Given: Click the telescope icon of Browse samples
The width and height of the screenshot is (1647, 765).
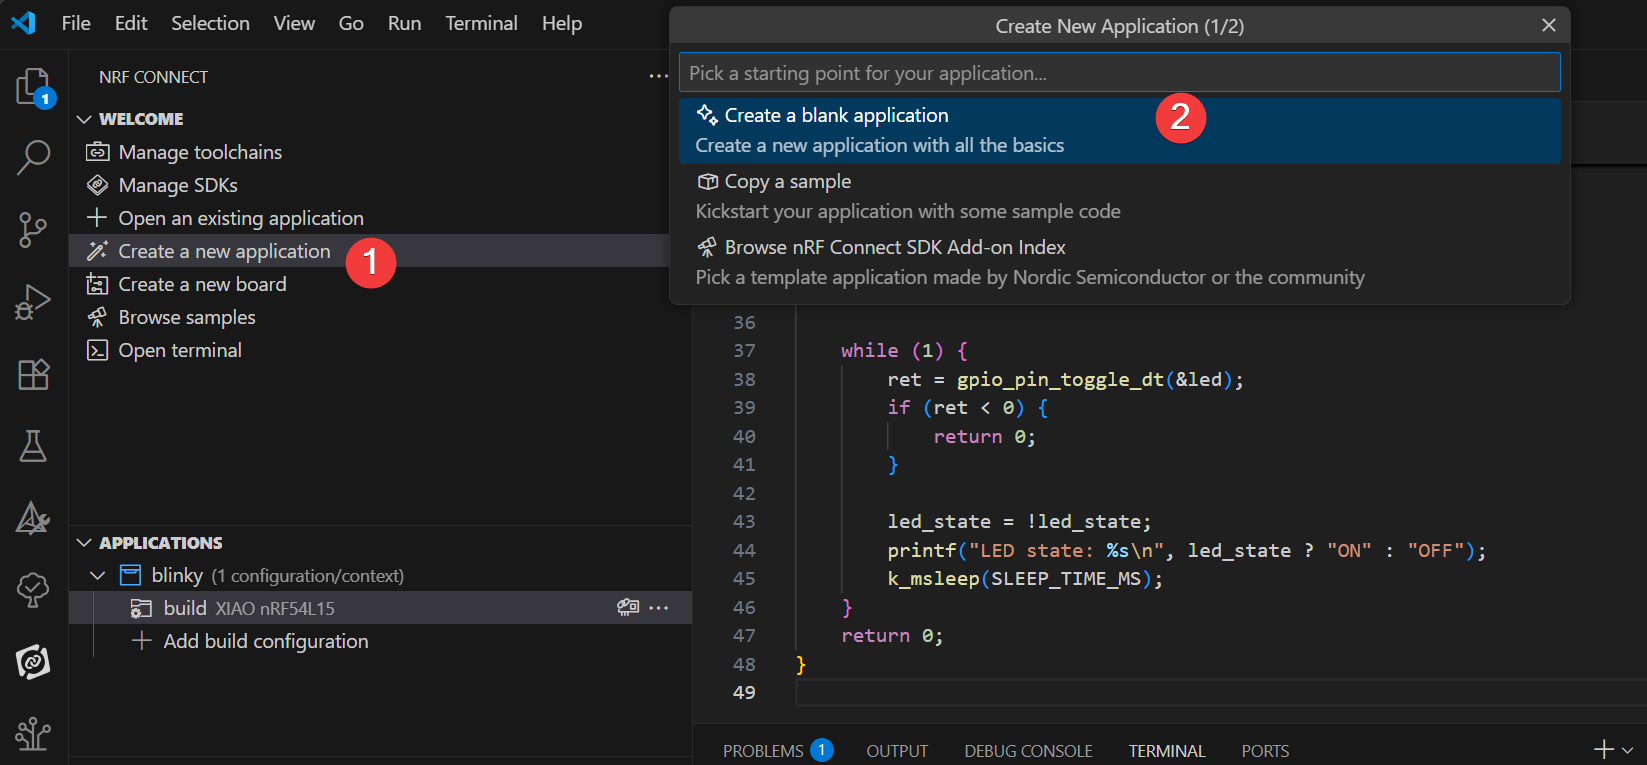Looking at the screenshot, I should pyautogui.click(x=97, y=317).
